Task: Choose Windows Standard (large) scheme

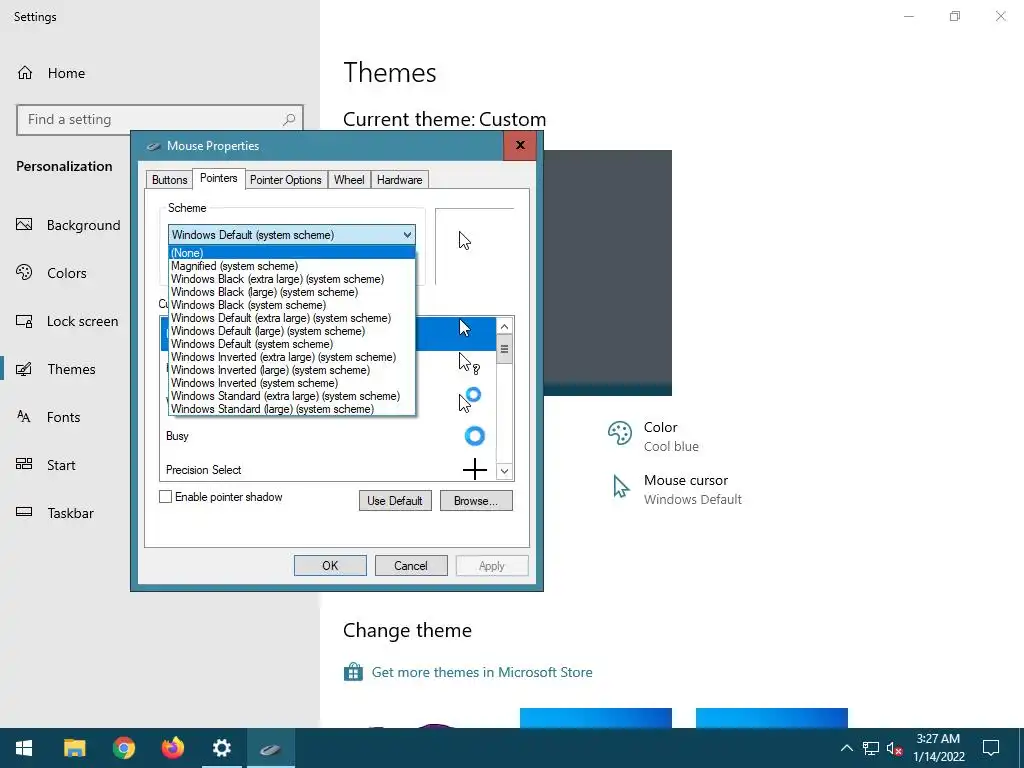Action: [292, 409]
